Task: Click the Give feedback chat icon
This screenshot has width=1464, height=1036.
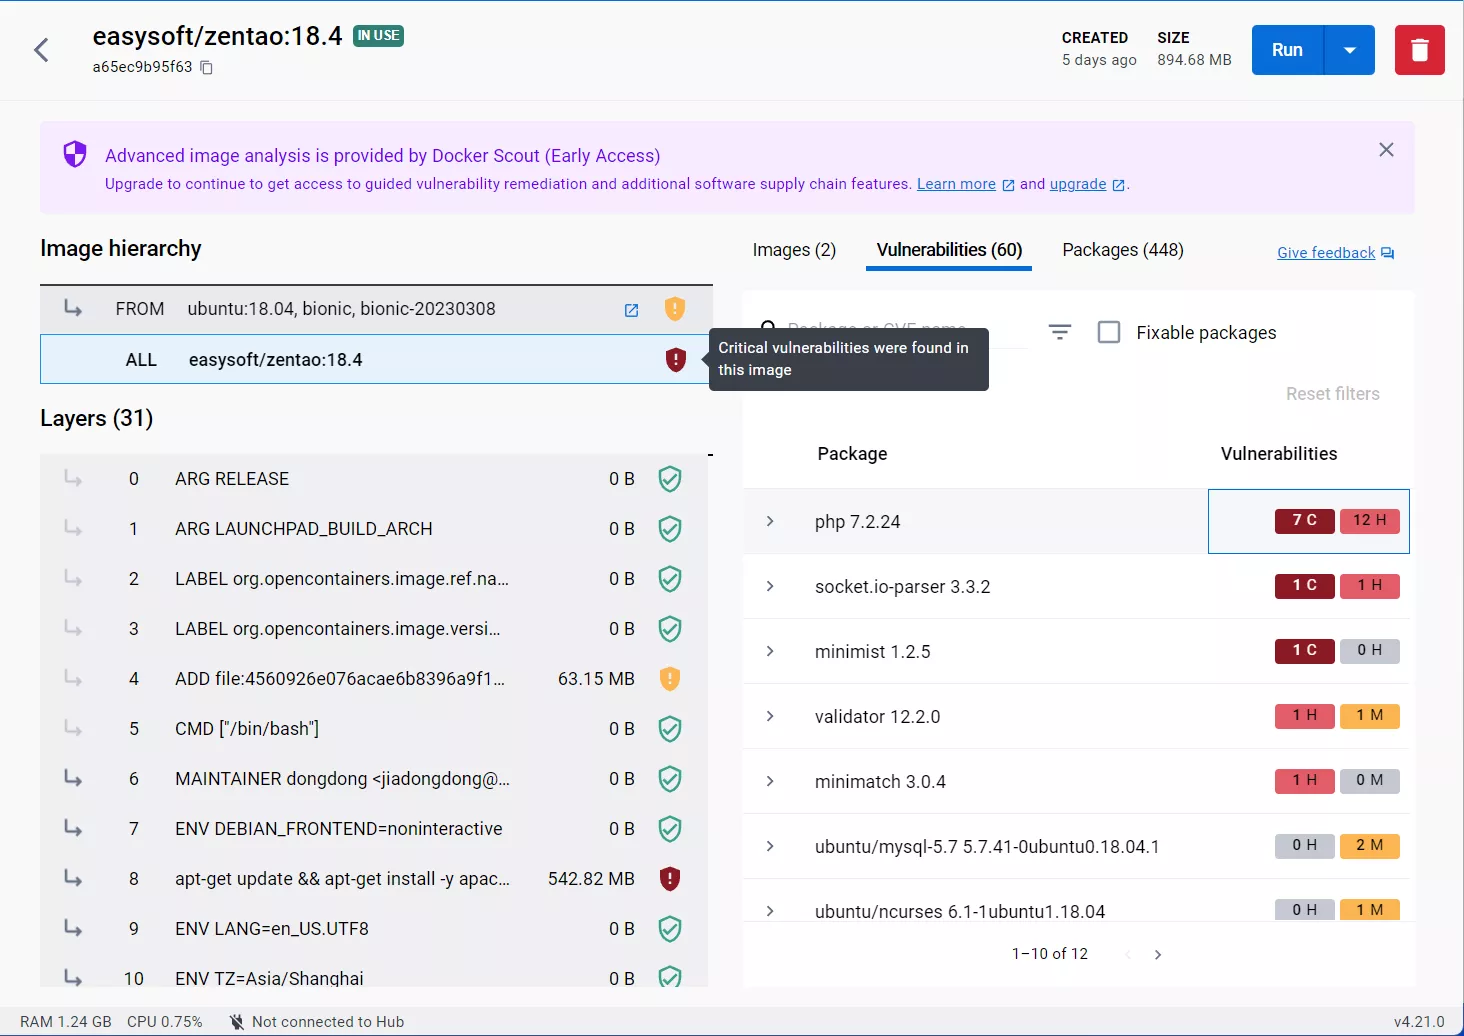Action: tap(1387, 253)
